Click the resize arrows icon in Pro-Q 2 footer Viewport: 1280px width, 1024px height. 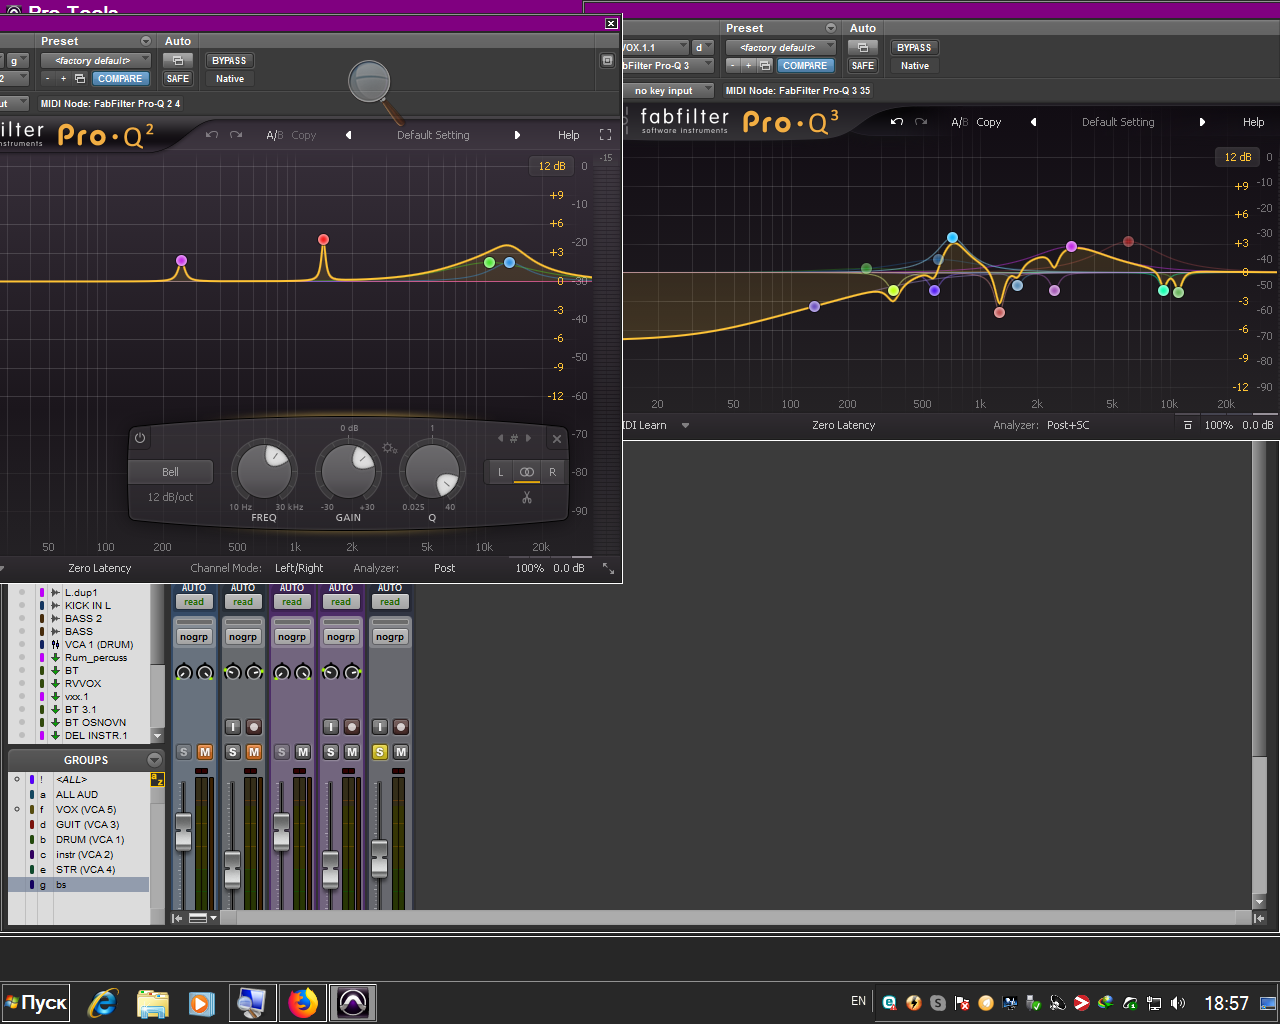tap(607, 568)
